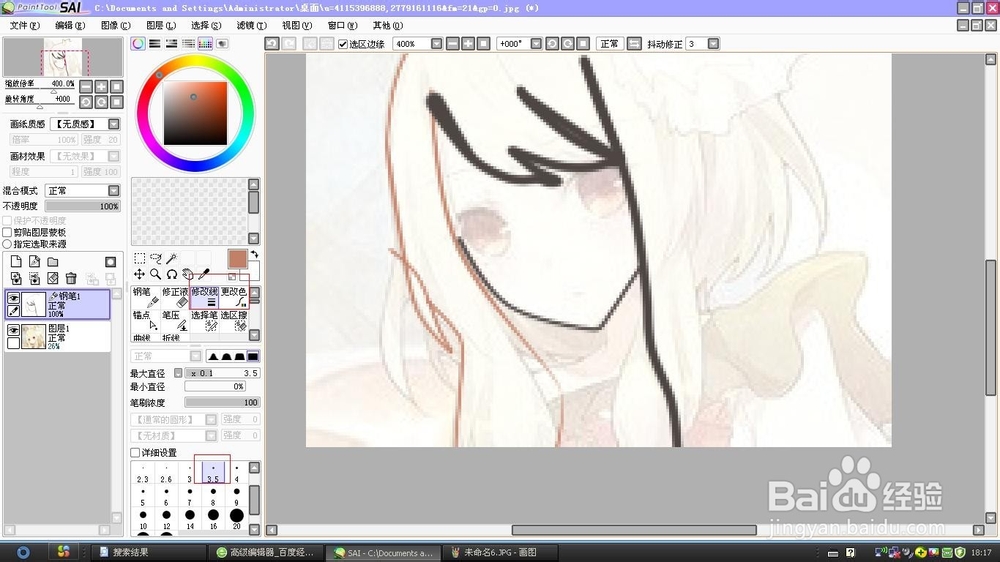Screen dimensions: 1000x562
Task: Click the navigator zoom in plus button
Action: coord(101,87)
